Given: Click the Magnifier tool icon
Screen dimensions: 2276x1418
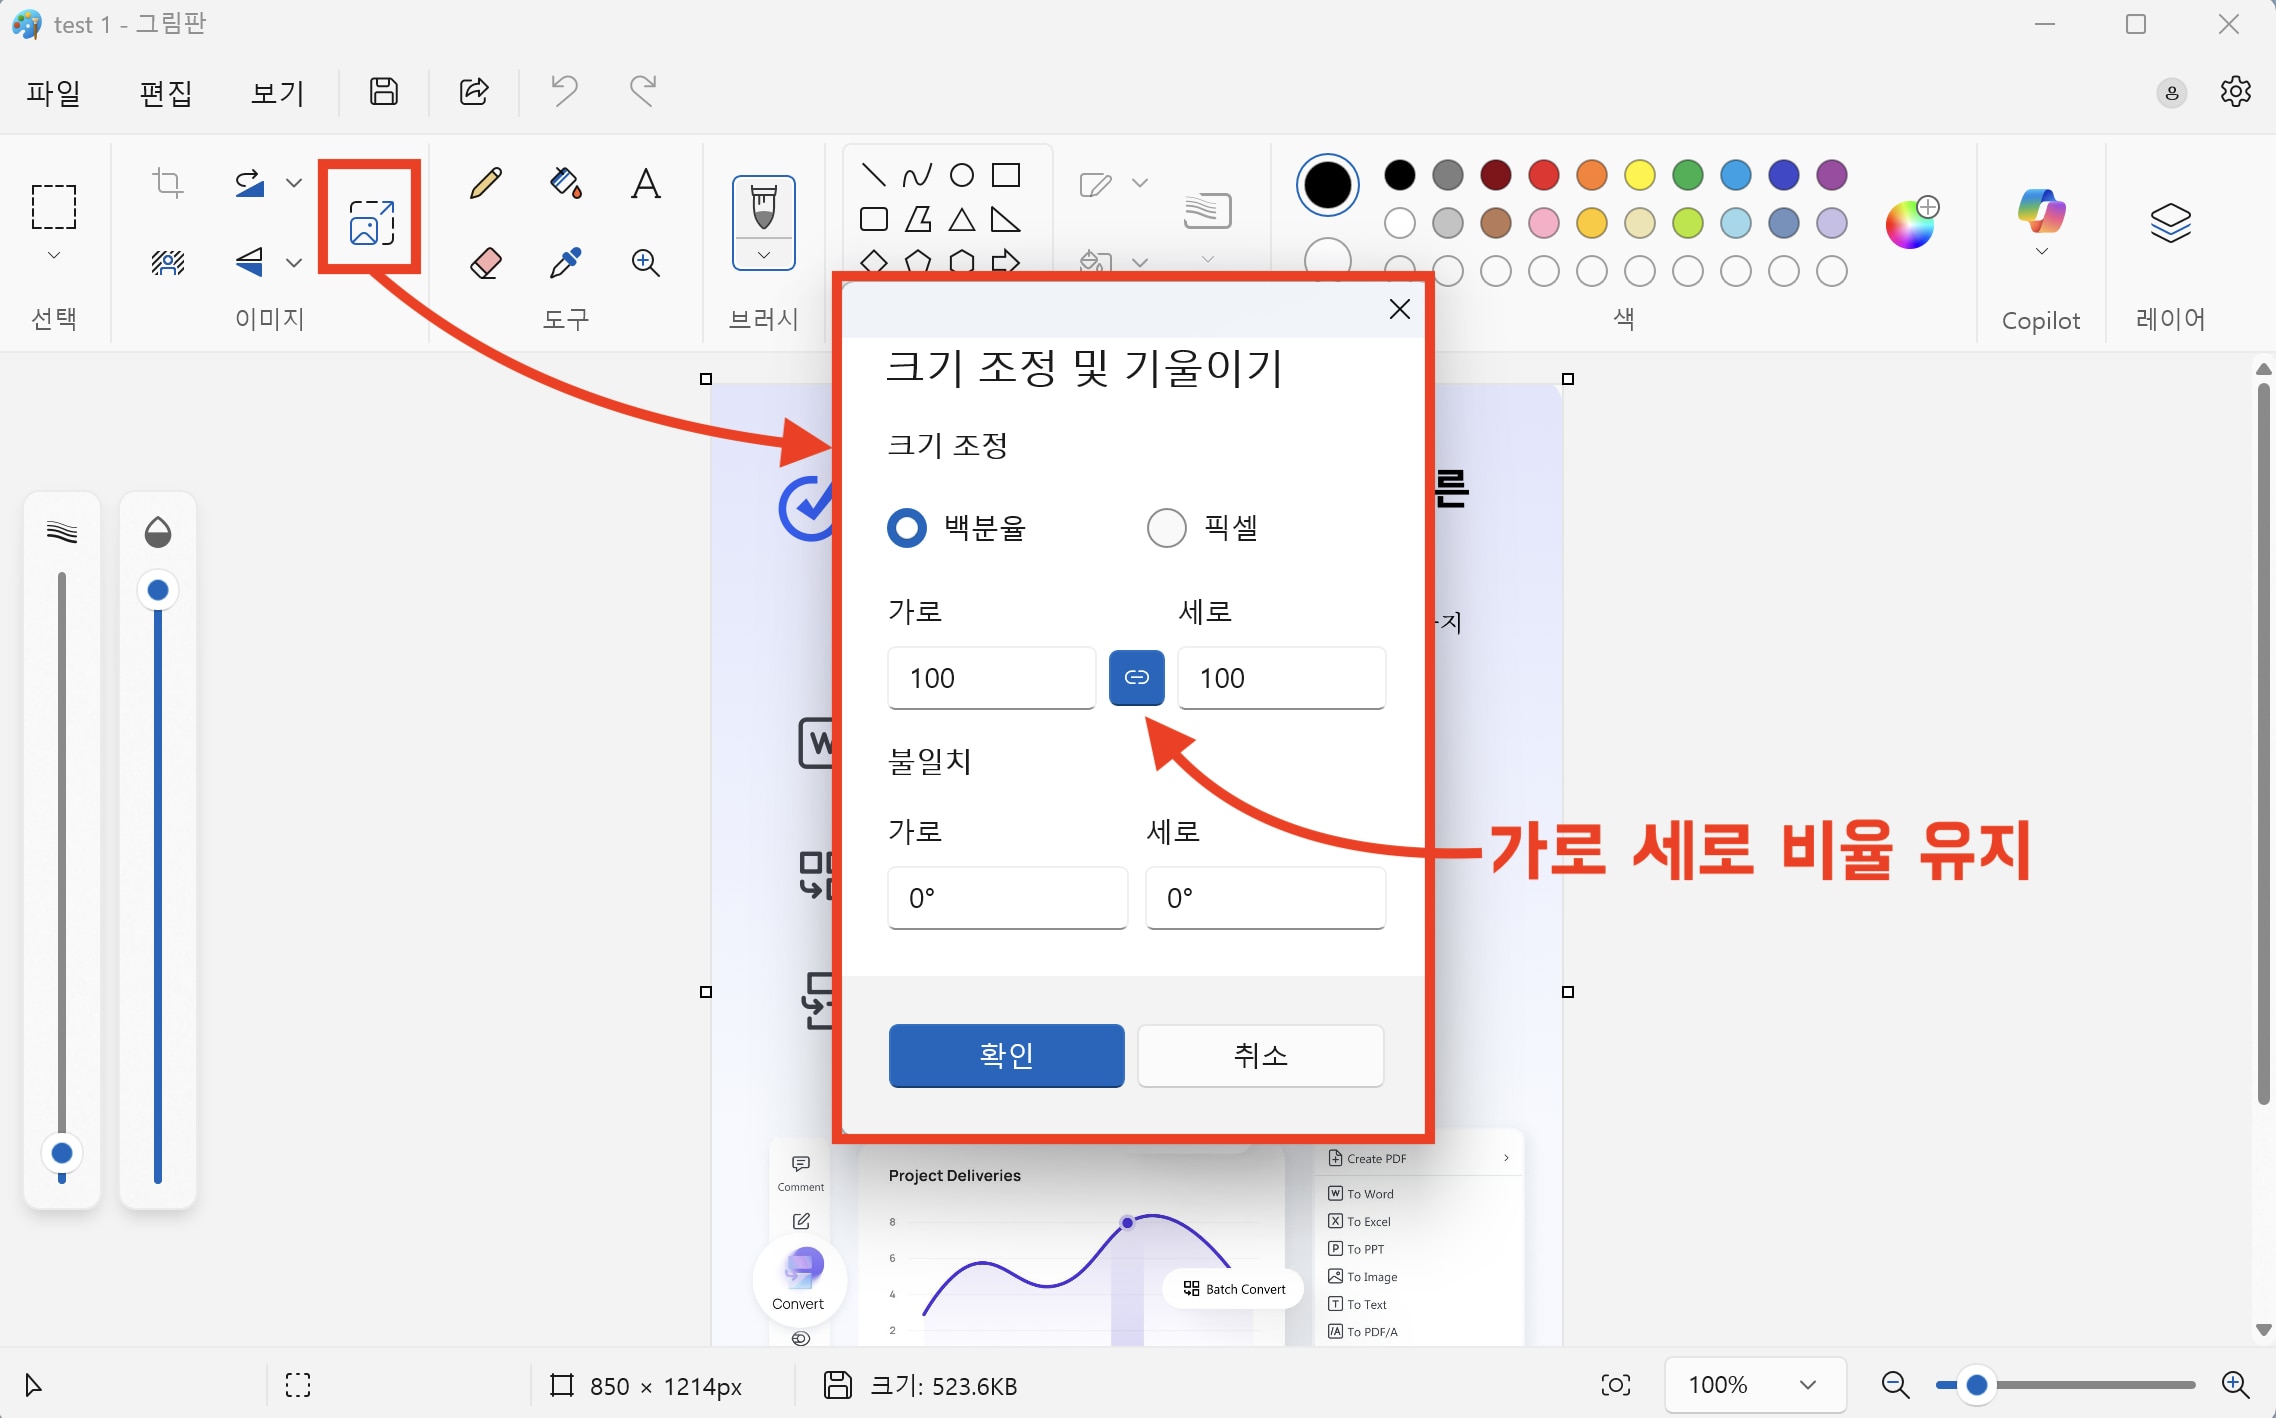Looking at the screenshot, I should tap(646, 263).
